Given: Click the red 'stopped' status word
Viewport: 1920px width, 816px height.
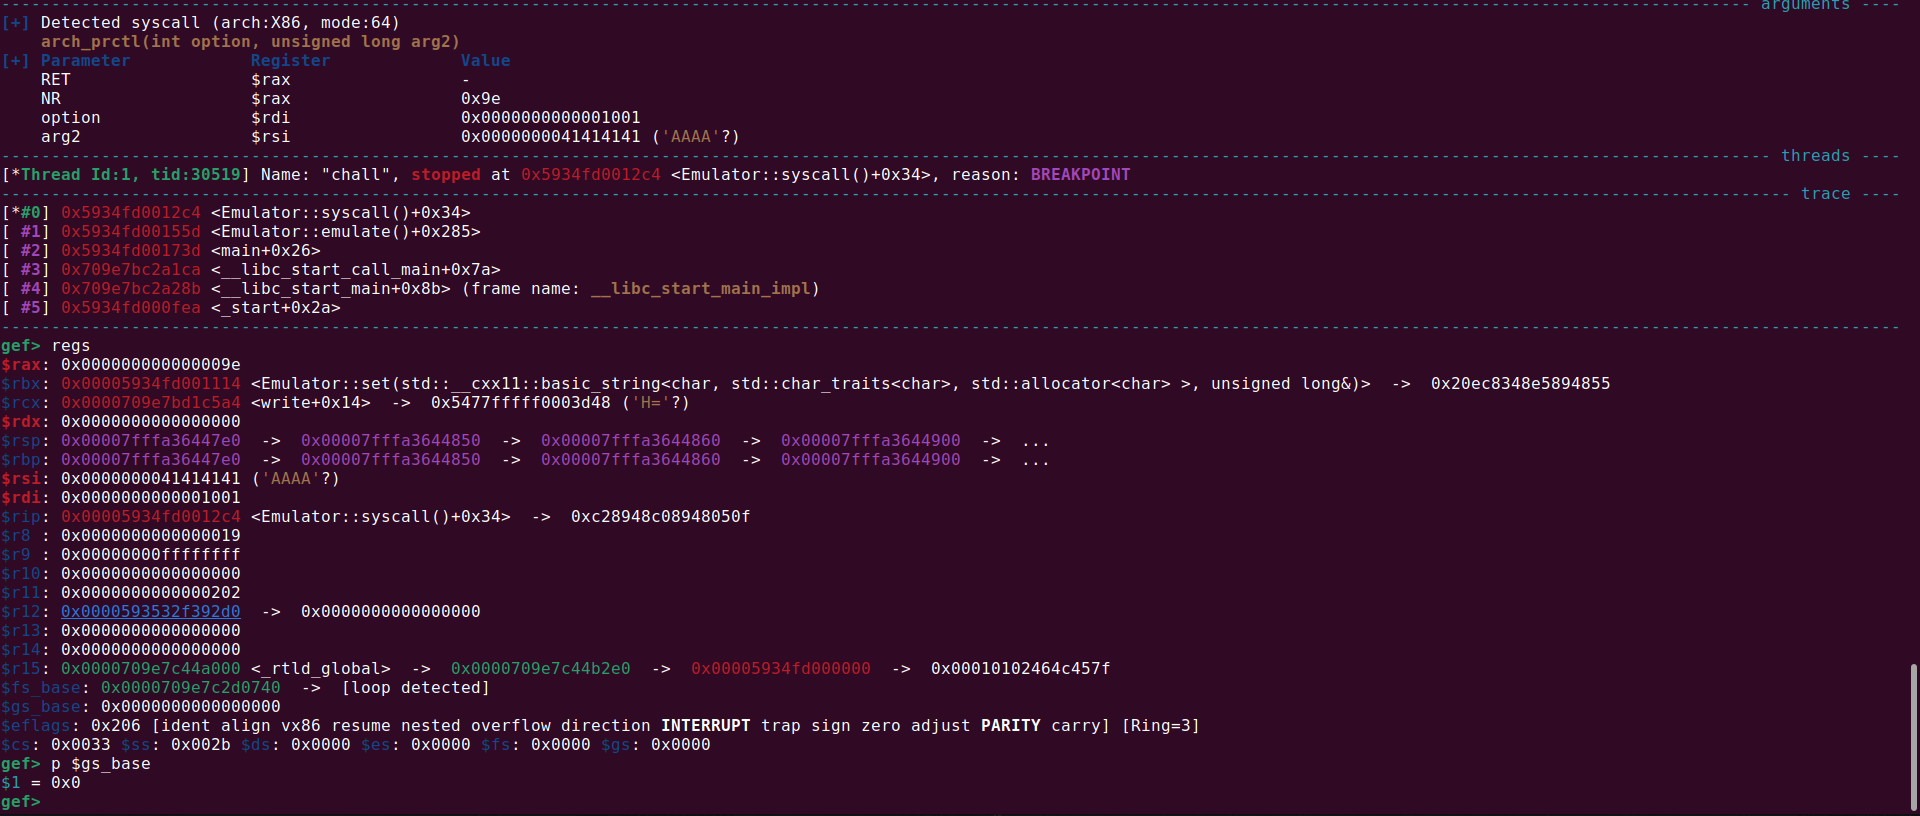Looking at the screenshot, I should tap(445, 174).
